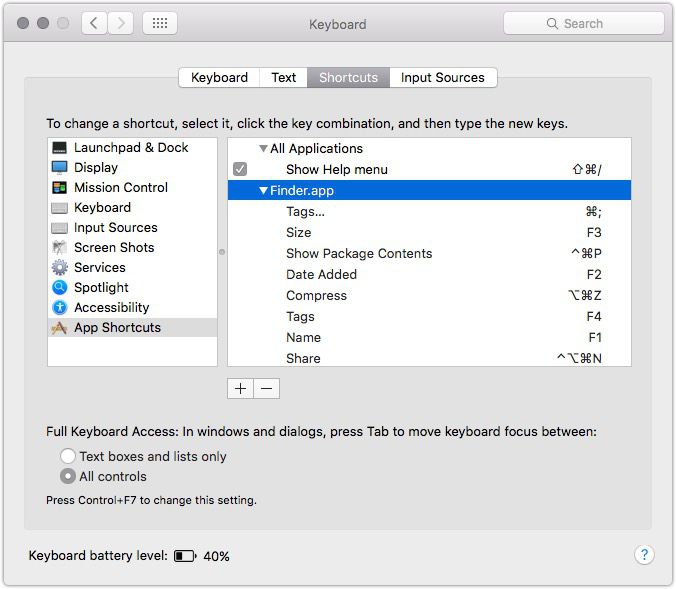676x589 pixels.
Task: Select Display category label
Action: (x=96, y=168)
